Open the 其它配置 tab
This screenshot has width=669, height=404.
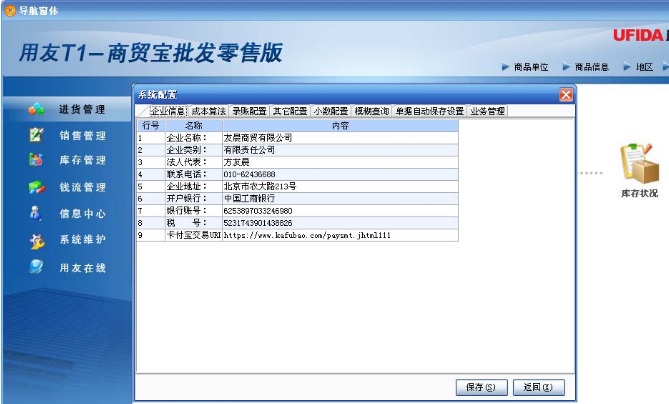pyautogui.click(x=290, y=111)
